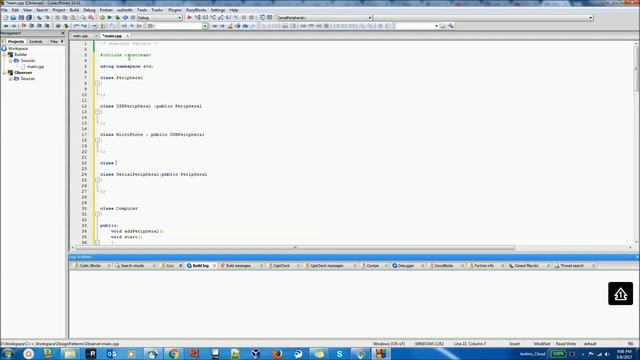Click the highlight marker icon
Screen dimensions: 640x360
tap(230, 26)
